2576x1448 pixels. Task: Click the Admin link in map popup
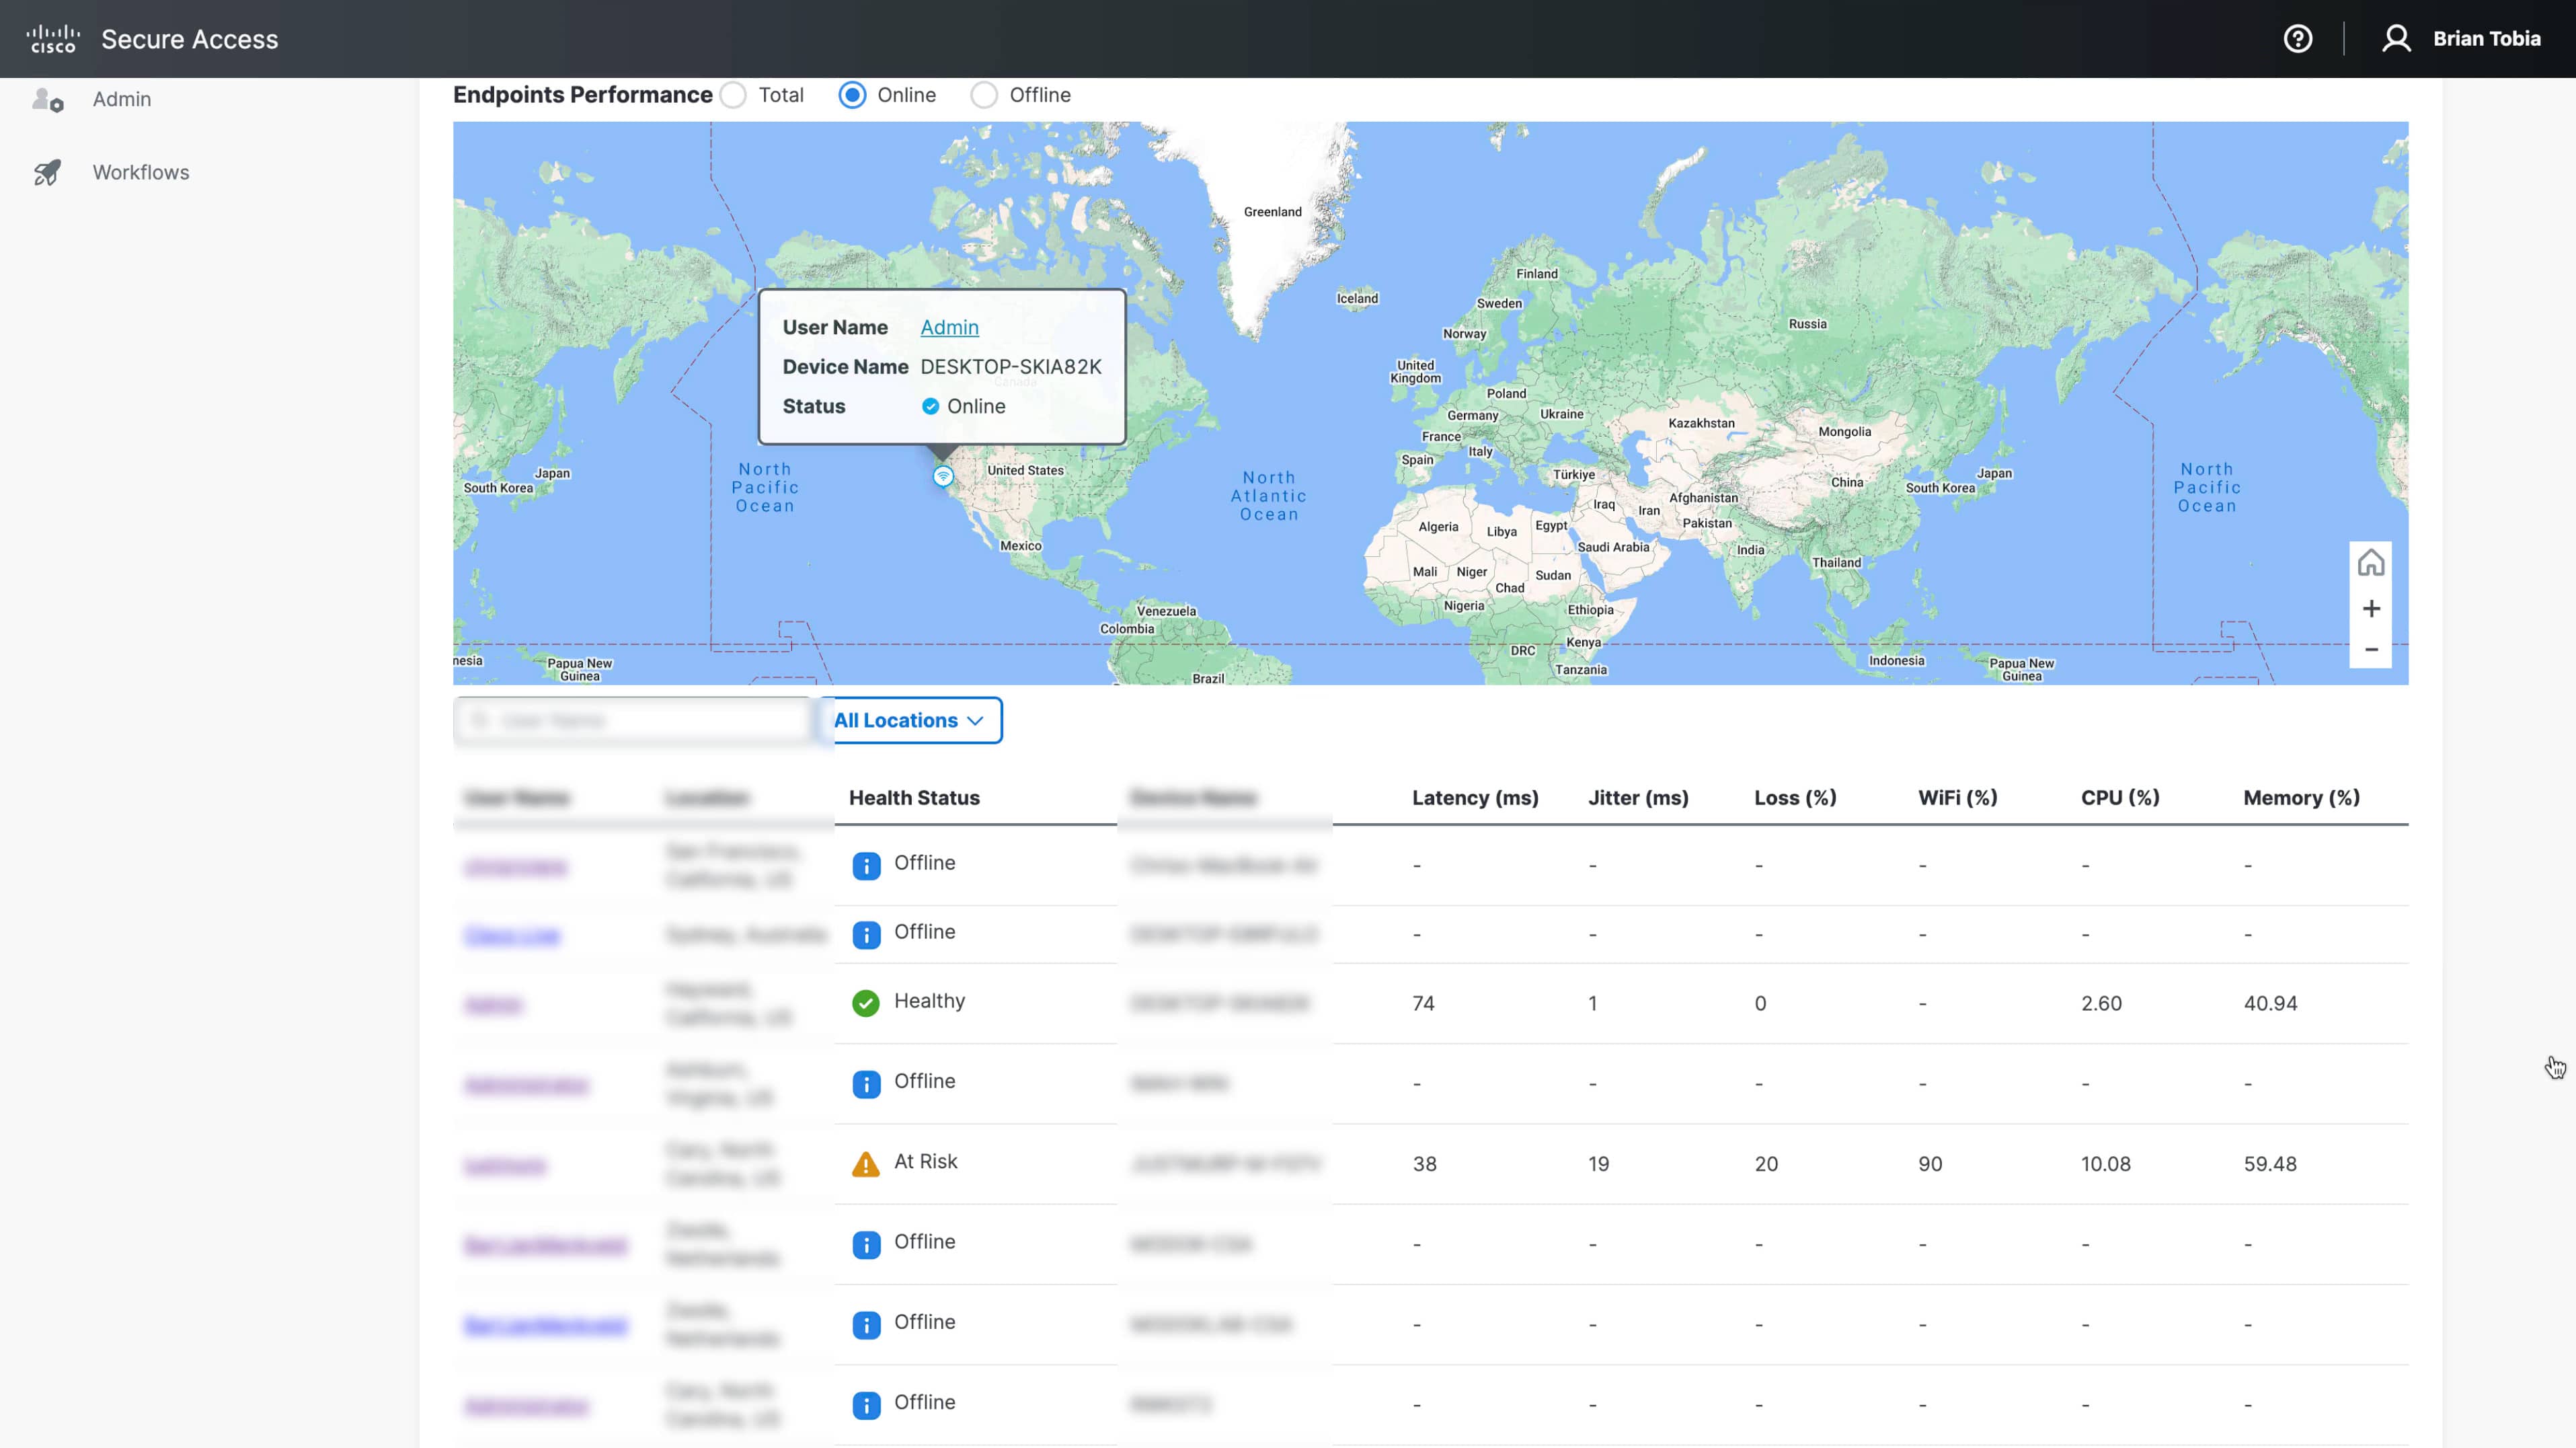pos(949,328)
